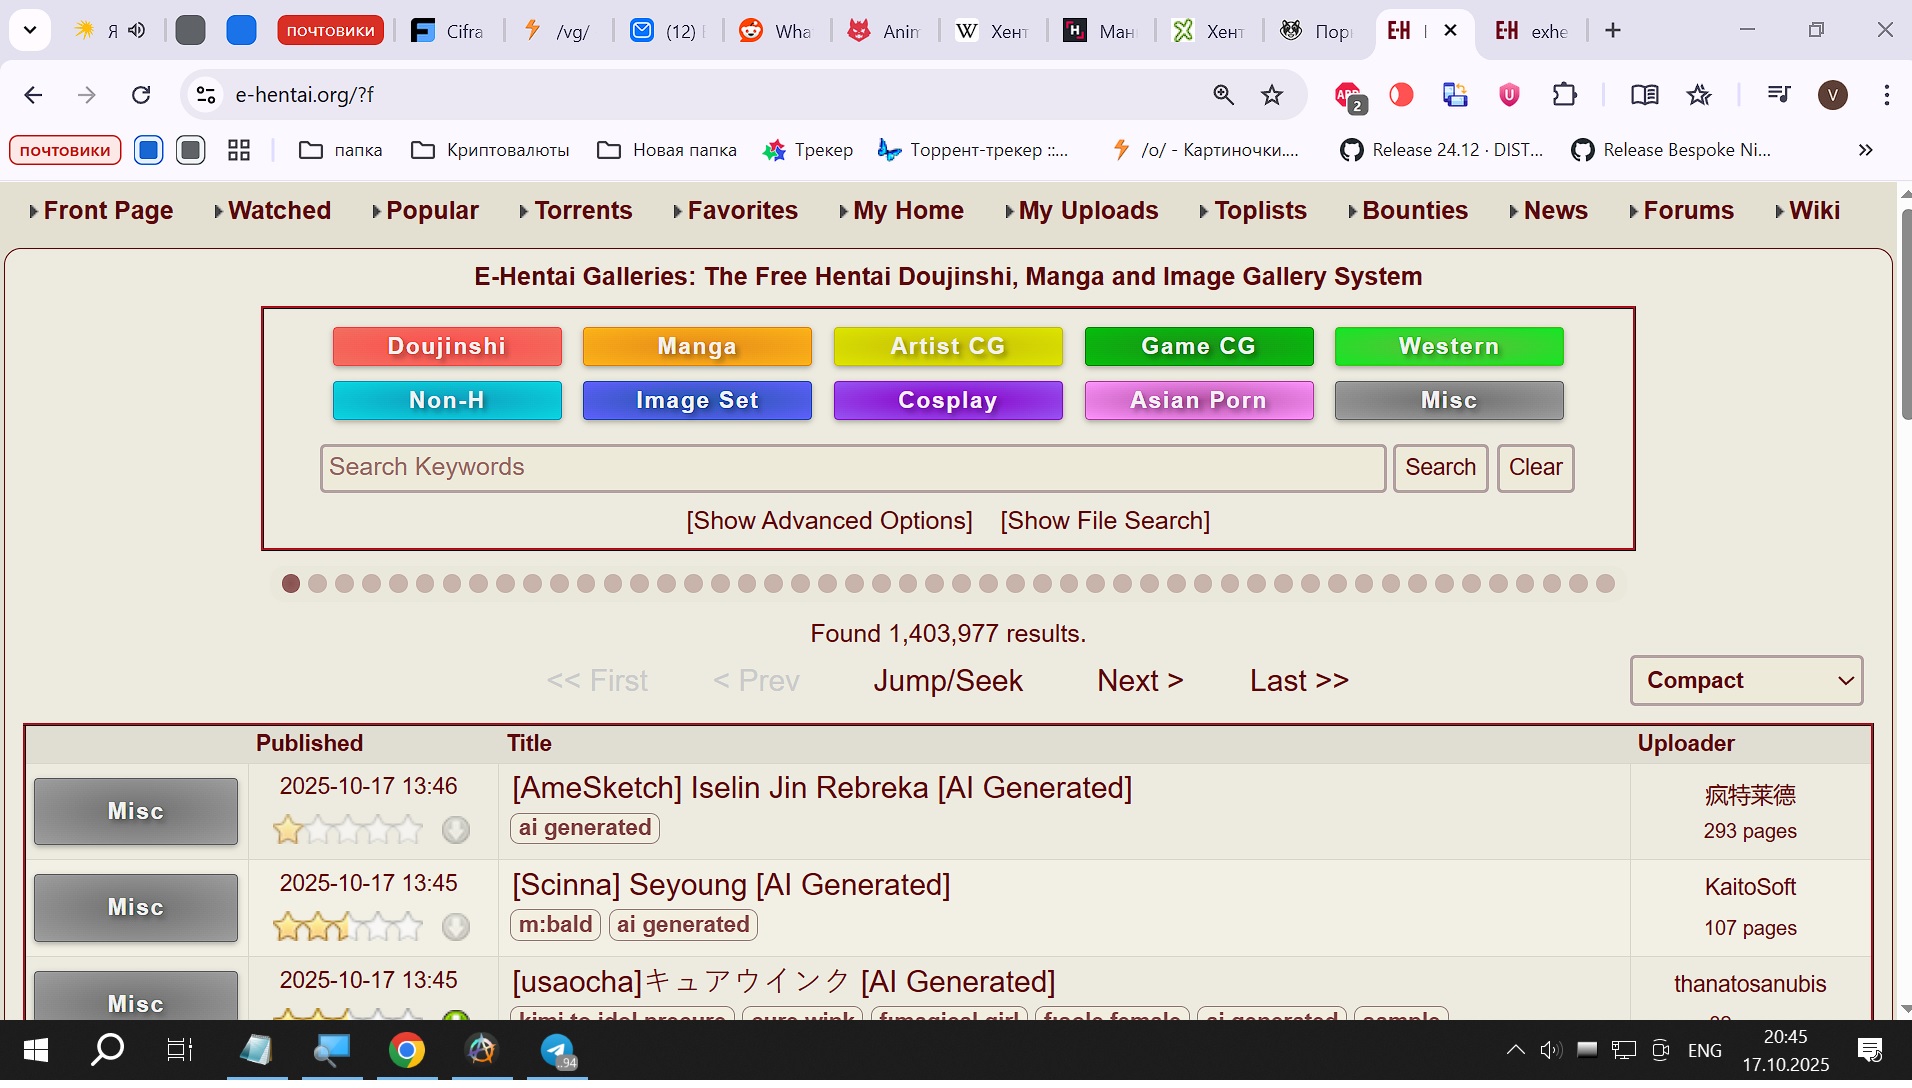Toggle the Cosplay category filter
The width and height of the screenshot is (1912, 1088).
[x=948, y=400]
